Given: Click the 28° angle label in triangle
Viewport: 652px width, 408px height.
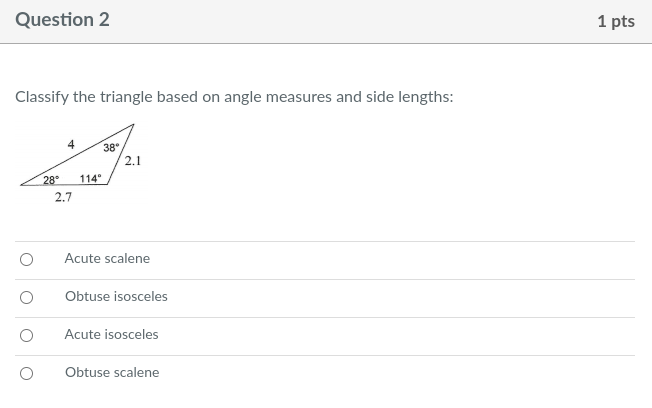Looking at the screenshot, I should tap(51, 179).
